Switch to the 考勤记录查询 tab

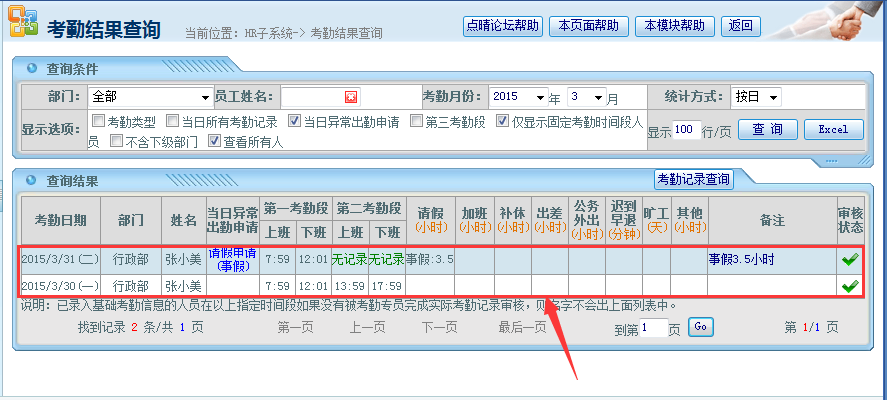point(693,180)
